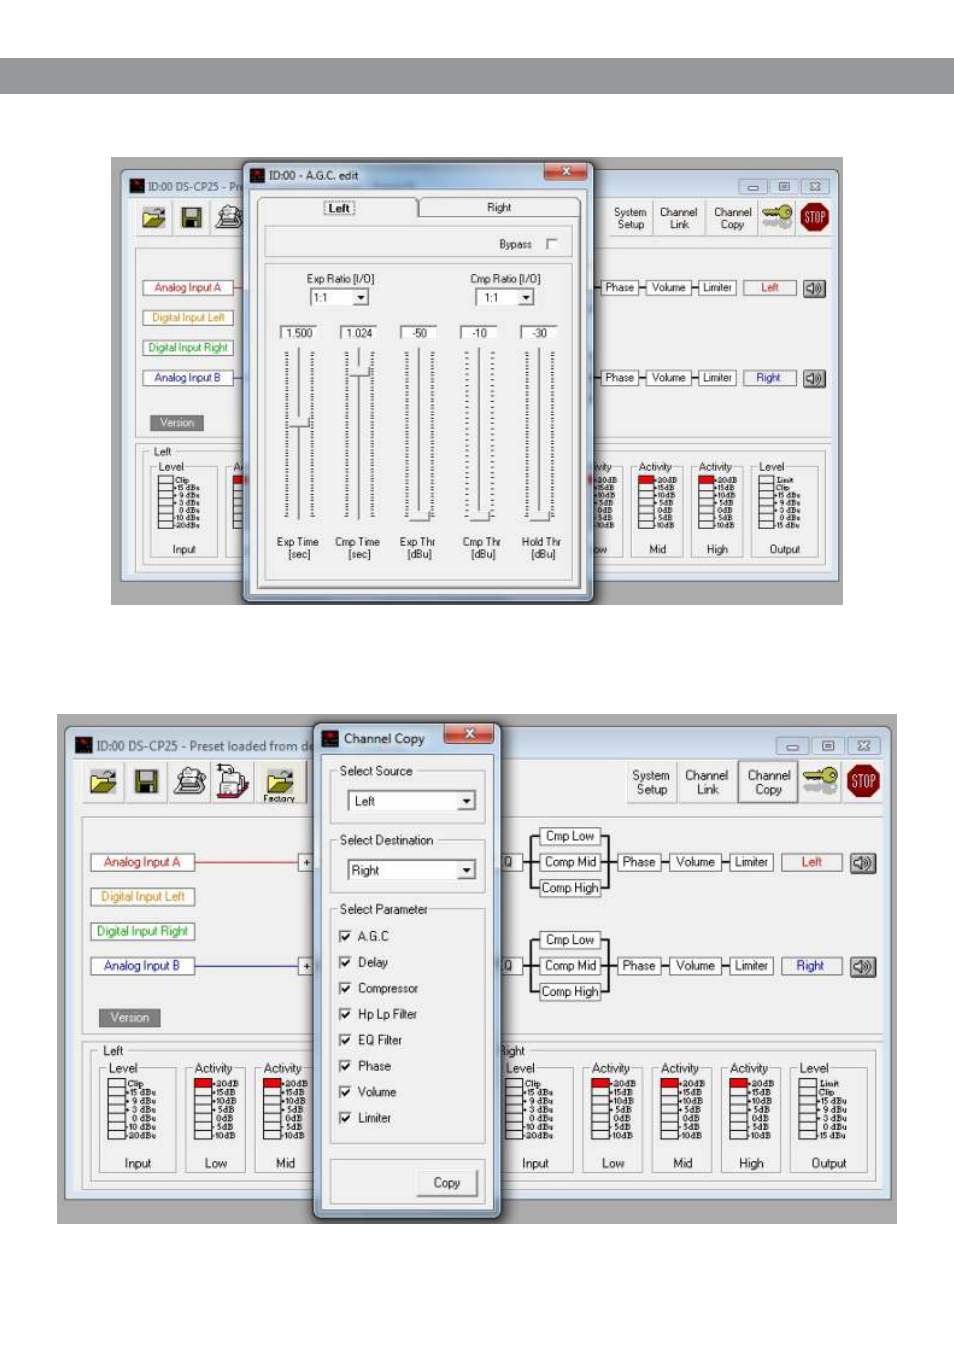The width and height of the screenshot is (954, 1350).
Task: Click Cmp Thr value field -10
Action: (x=479, y=333)
